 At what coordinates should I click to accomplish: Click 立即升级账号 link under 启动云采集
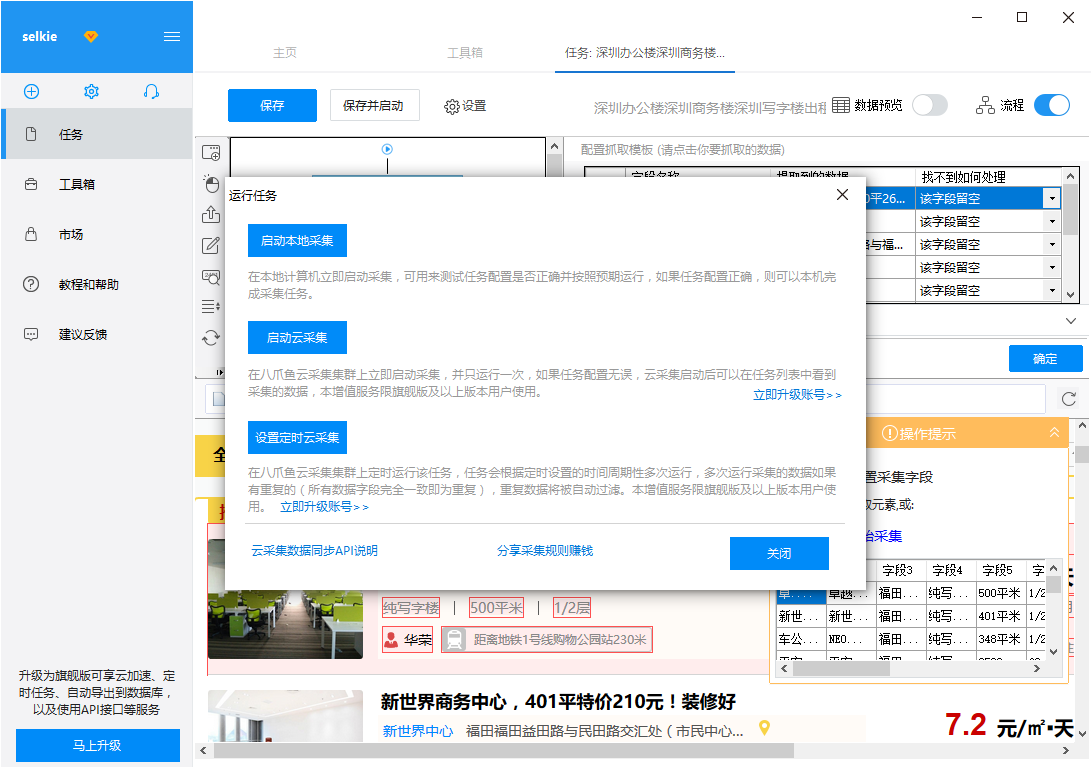point(797,395)
